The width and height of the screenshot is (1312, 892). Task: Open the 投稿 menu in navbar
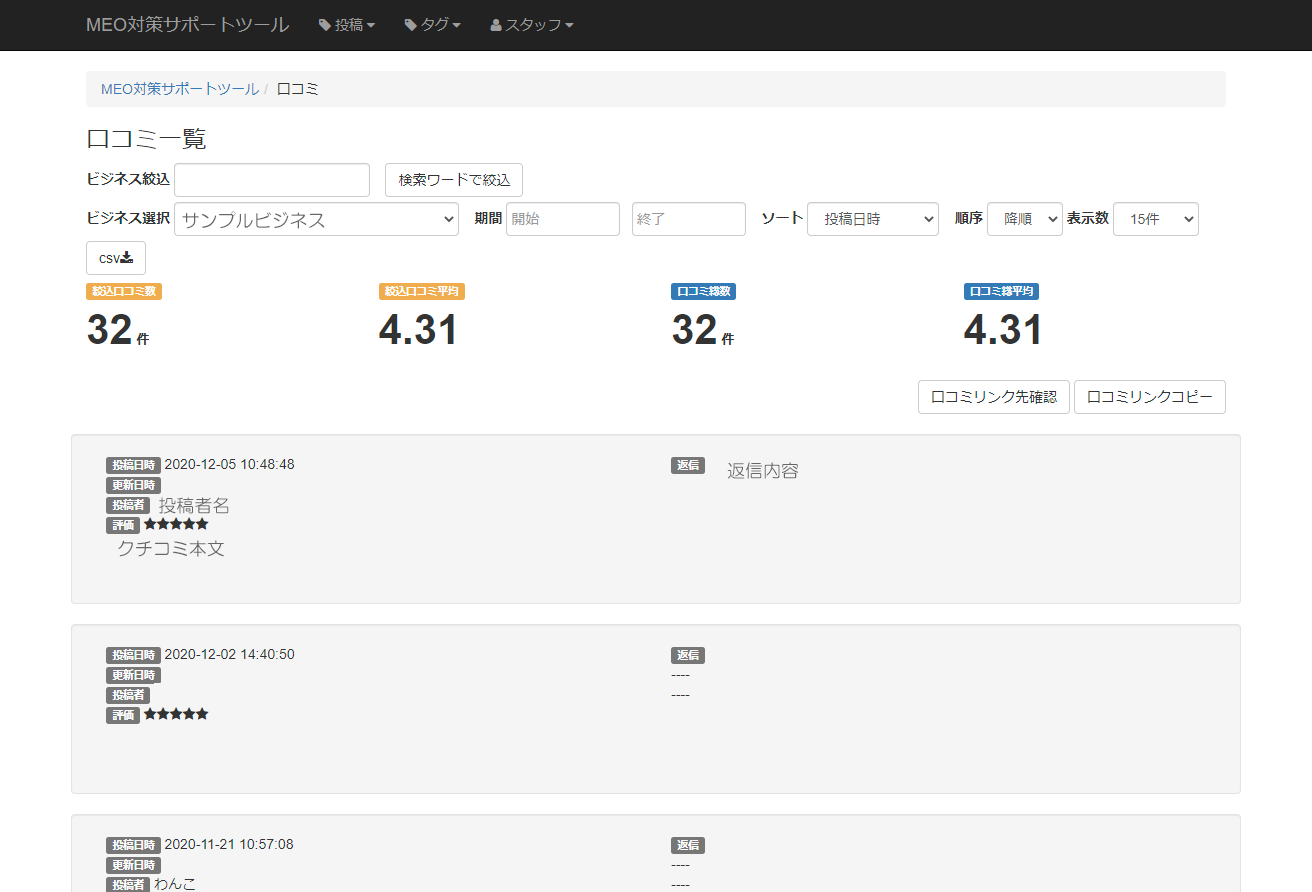(346, 25)
